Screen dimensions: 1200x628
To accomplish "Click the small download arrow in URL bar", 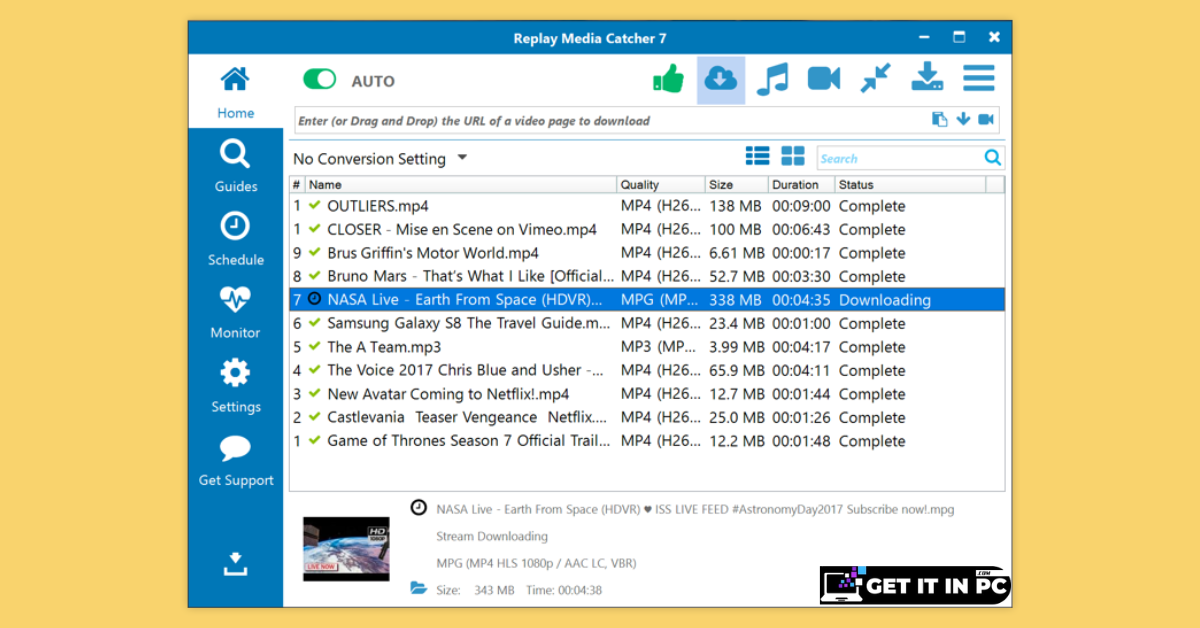I will tap(963, 120).
